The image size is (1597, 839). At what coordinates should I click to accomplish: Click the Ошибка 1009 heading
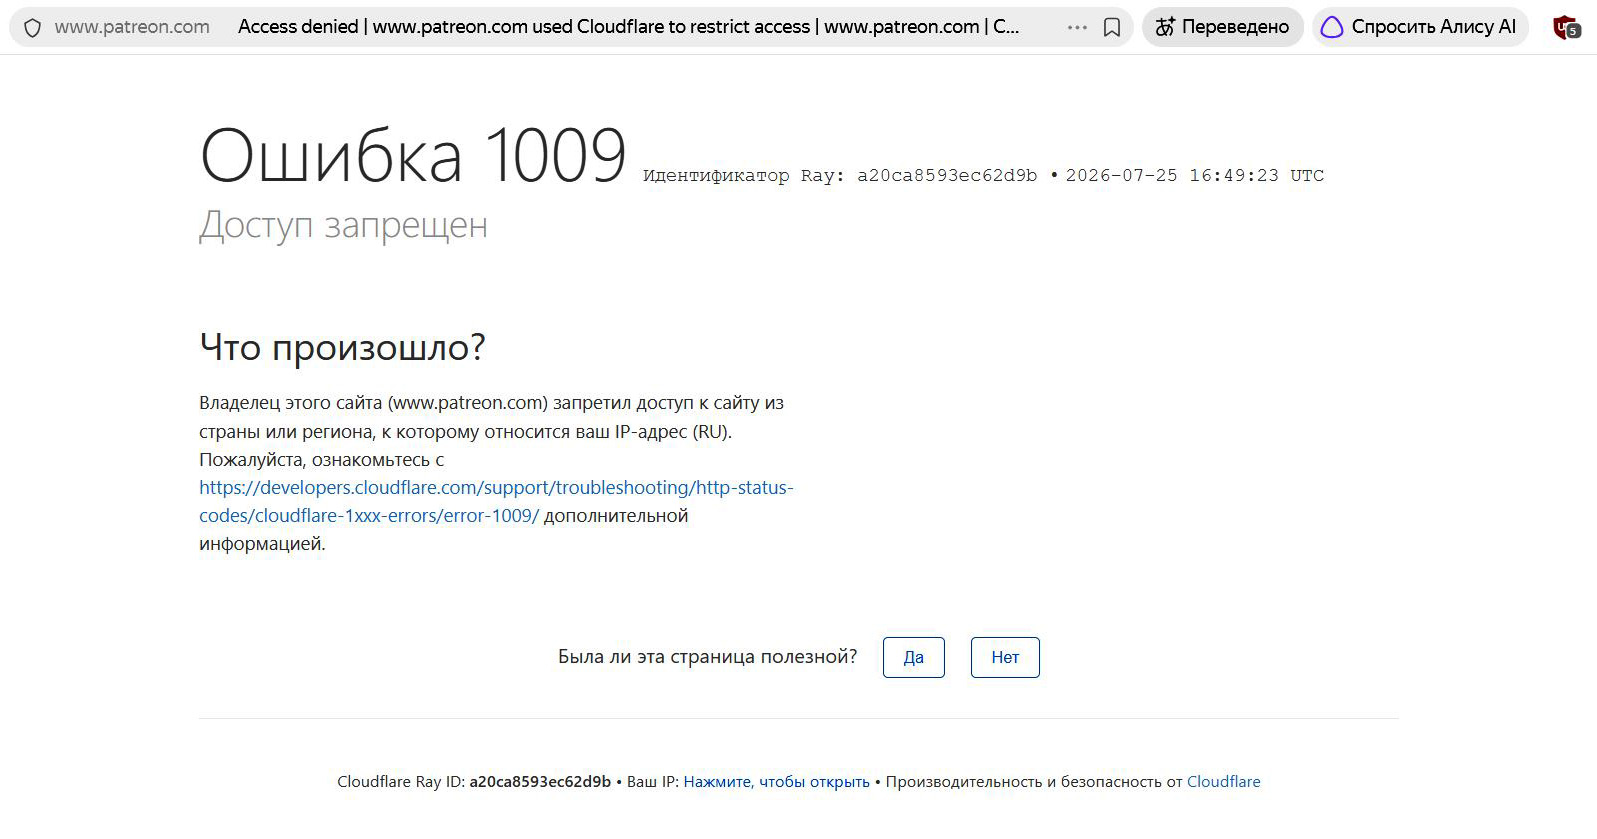tap(413, 156)
